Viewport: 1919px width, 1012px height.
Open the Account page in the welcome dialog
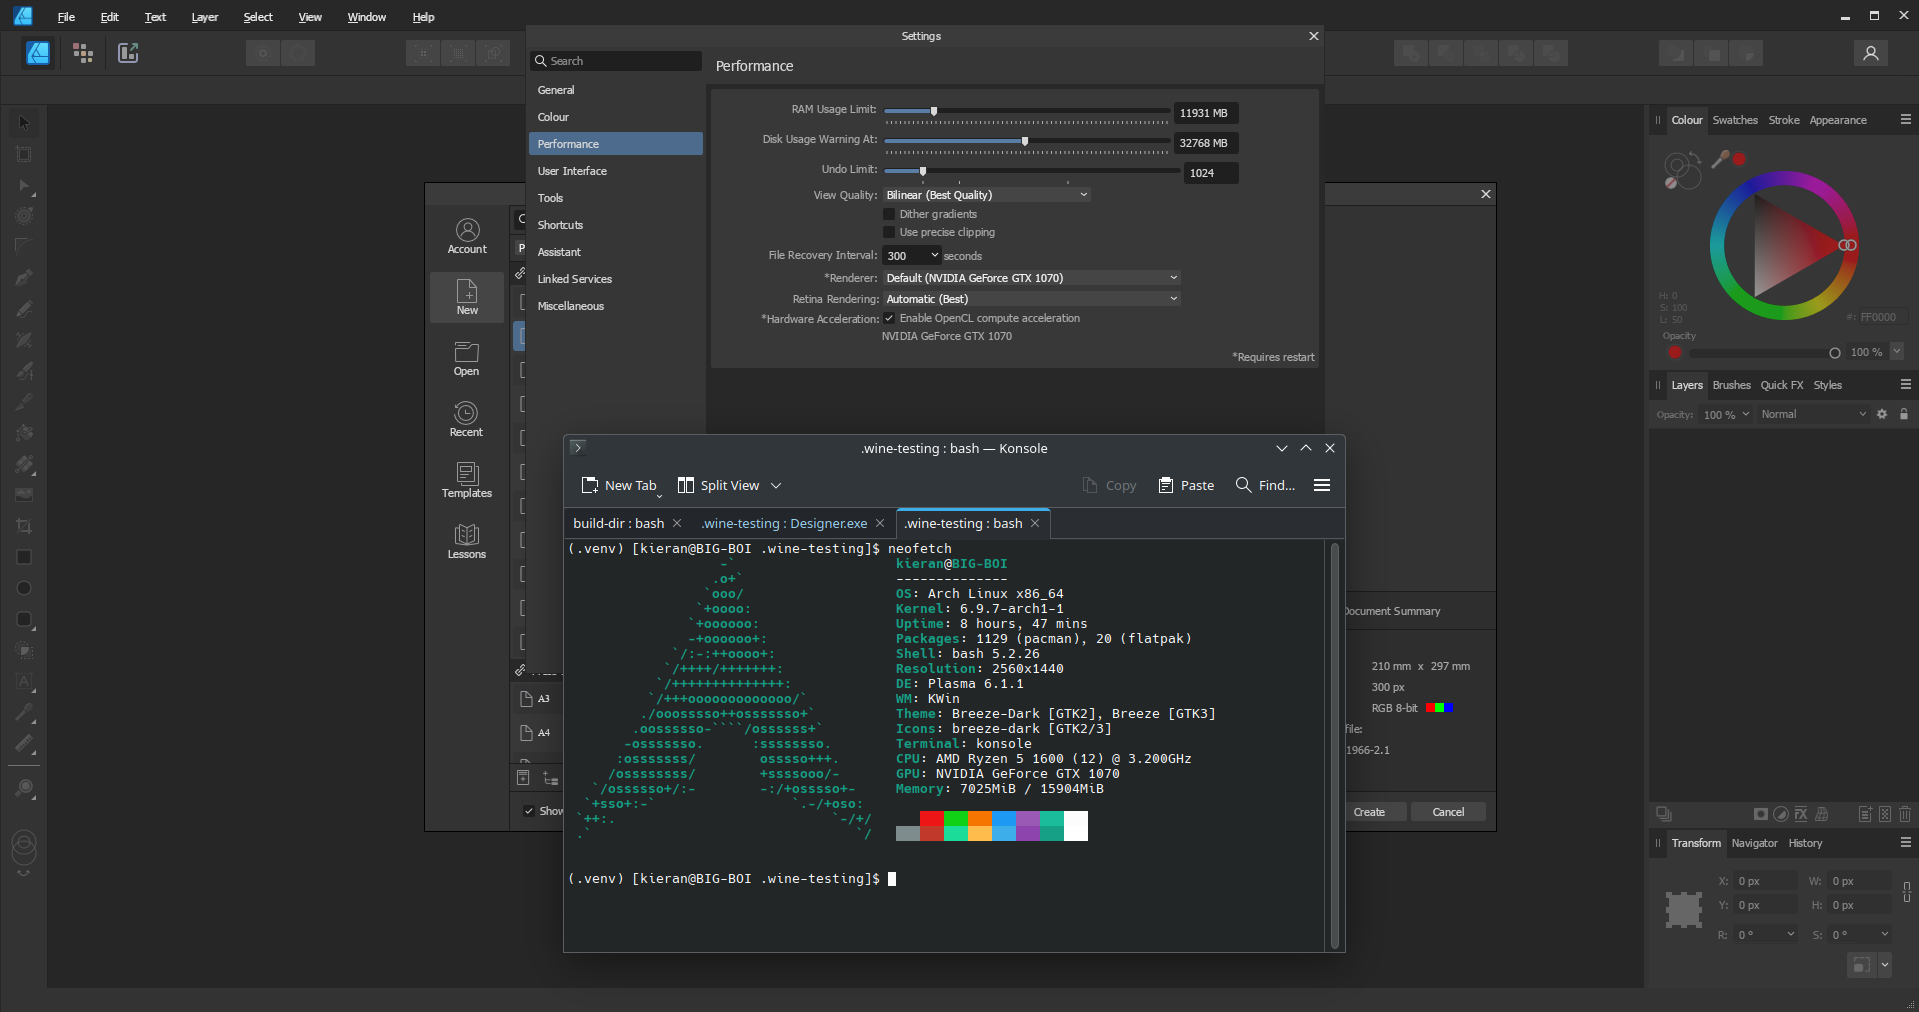click(x=467, y=236)
